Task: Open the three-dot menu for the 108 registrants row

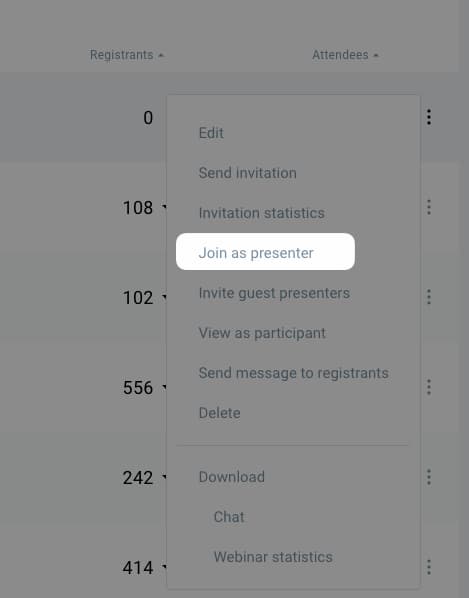Action: pos(429,207)
